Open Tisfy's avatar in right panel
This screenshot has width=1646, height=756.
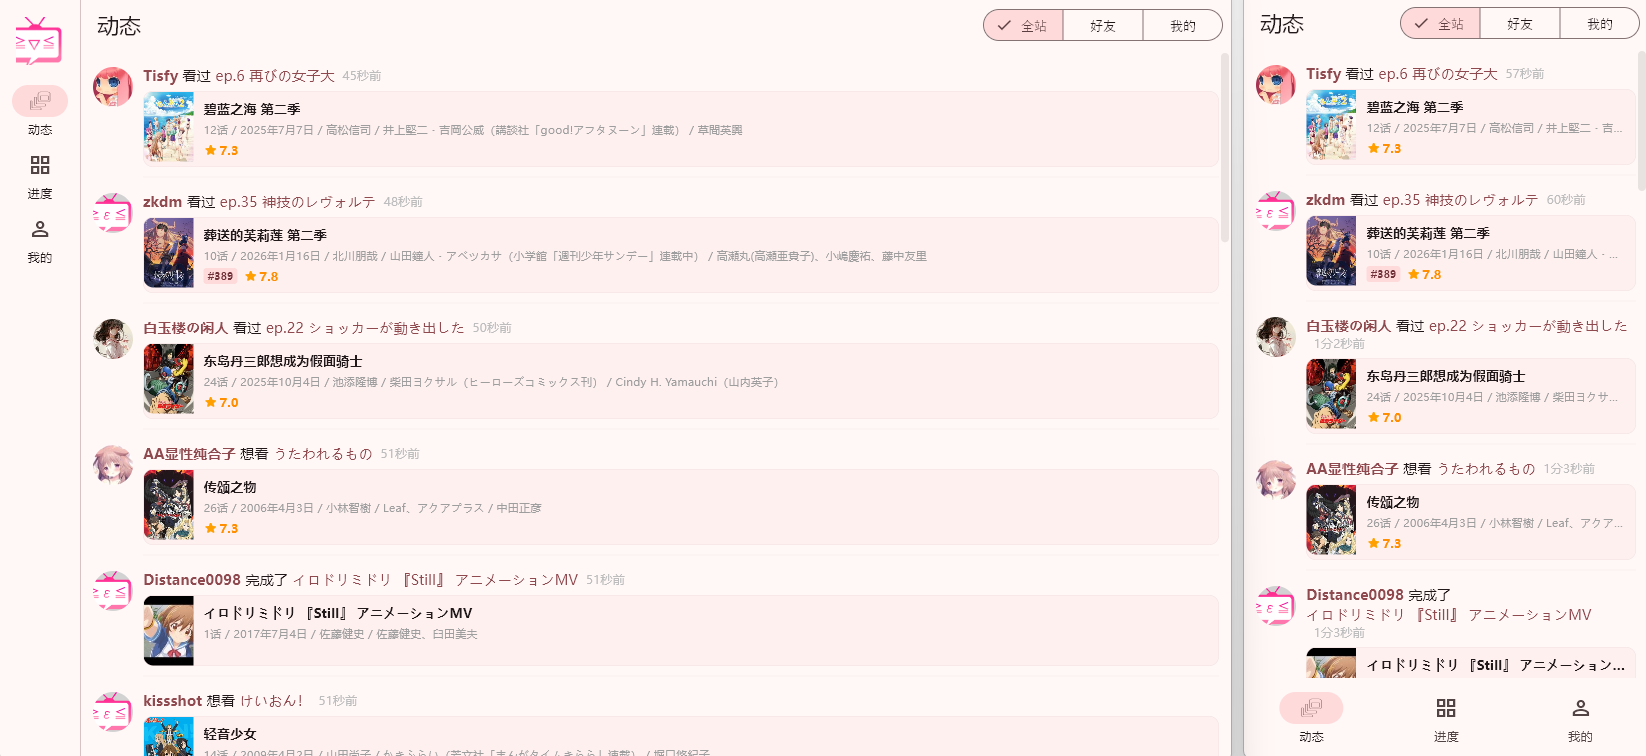[x=1276, y=85]
